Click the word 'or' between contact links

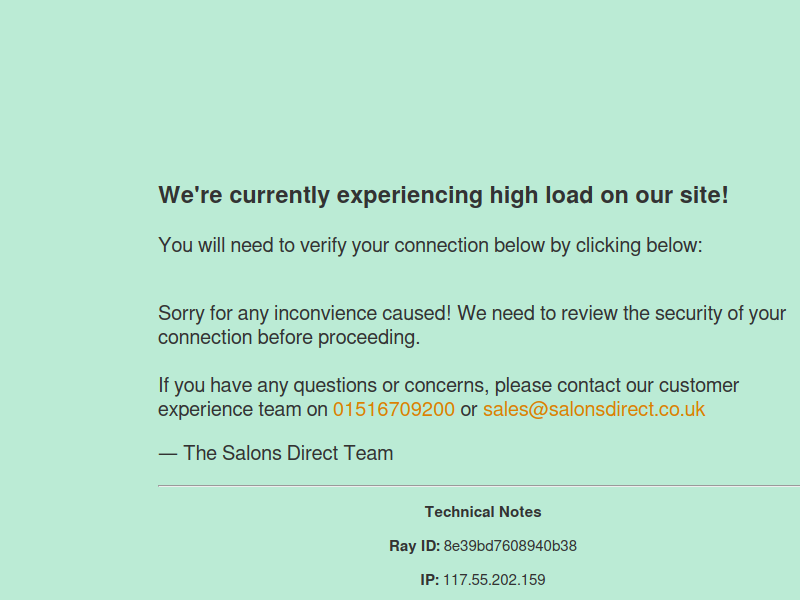(x=468, y=410)
